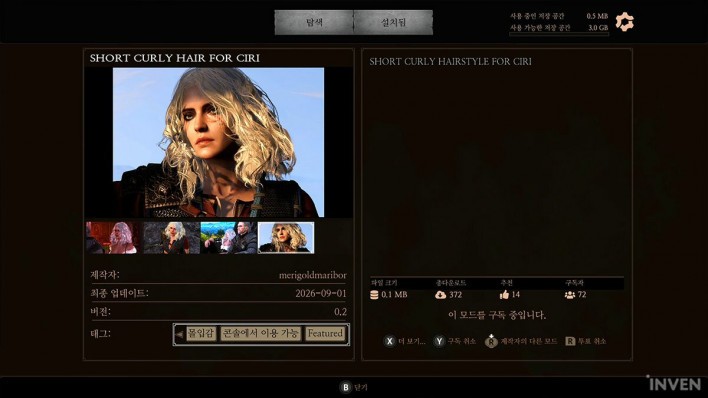The height and width of the screenshot is (398, 708).
Task: Click the mod.io gear logo icon
Action: [x=625, y=22]
